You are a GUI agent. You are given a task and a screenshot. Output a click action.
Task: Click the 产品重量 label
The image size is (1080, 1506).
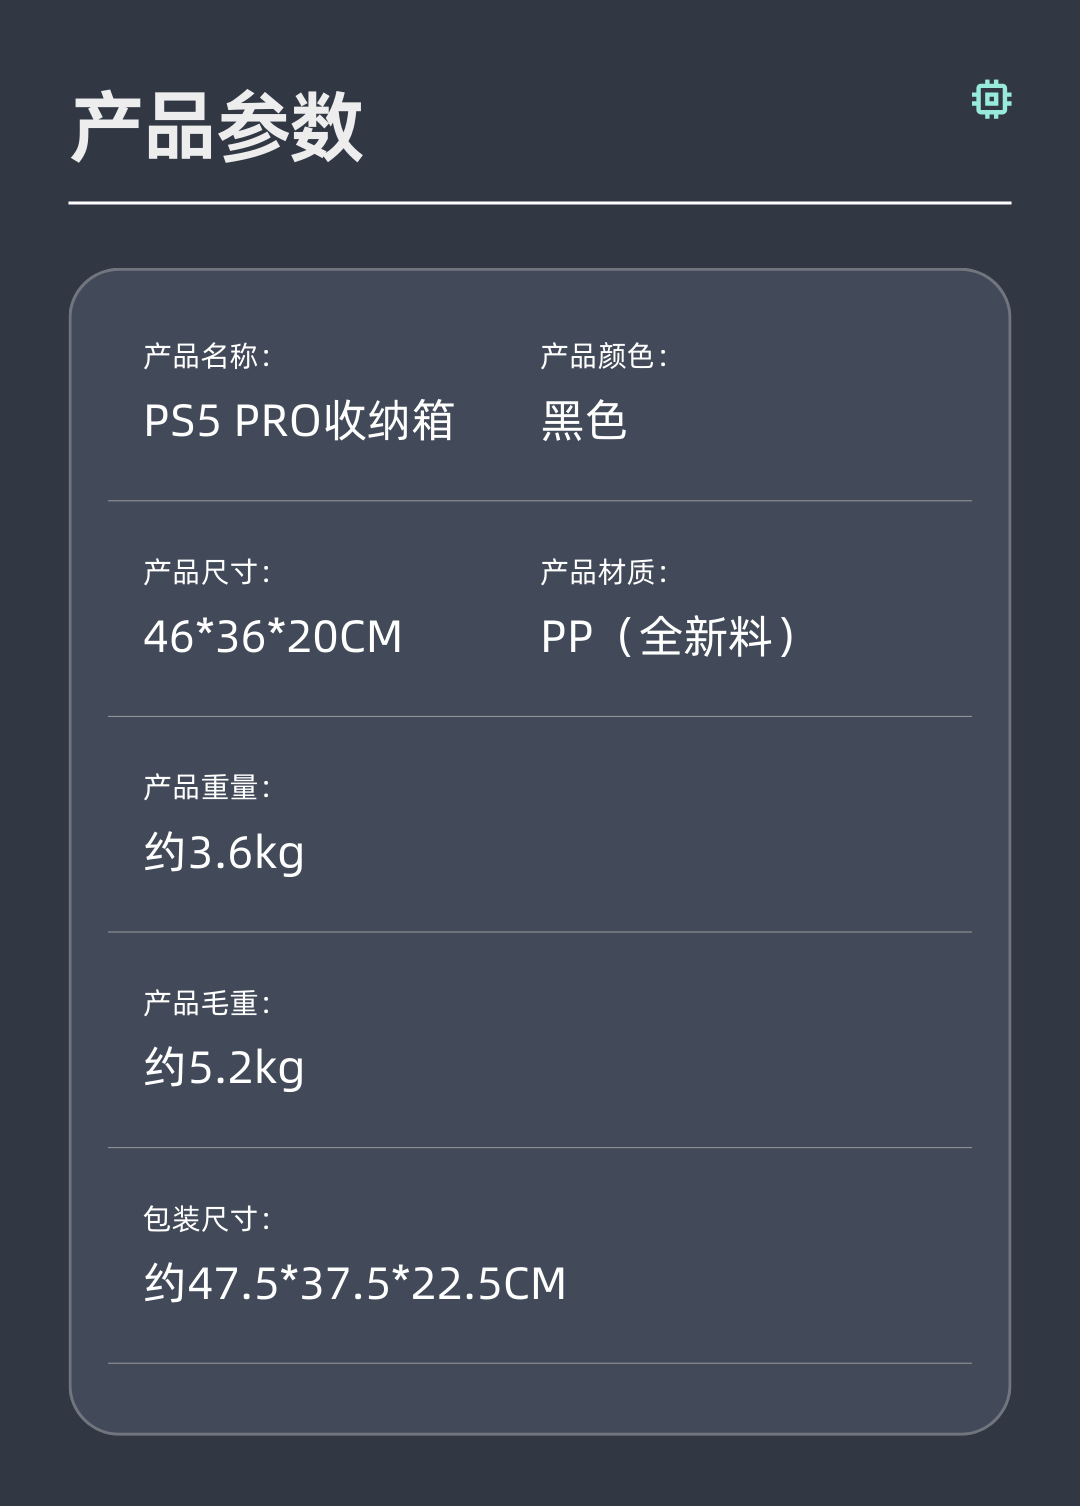(x=206, y=788)
